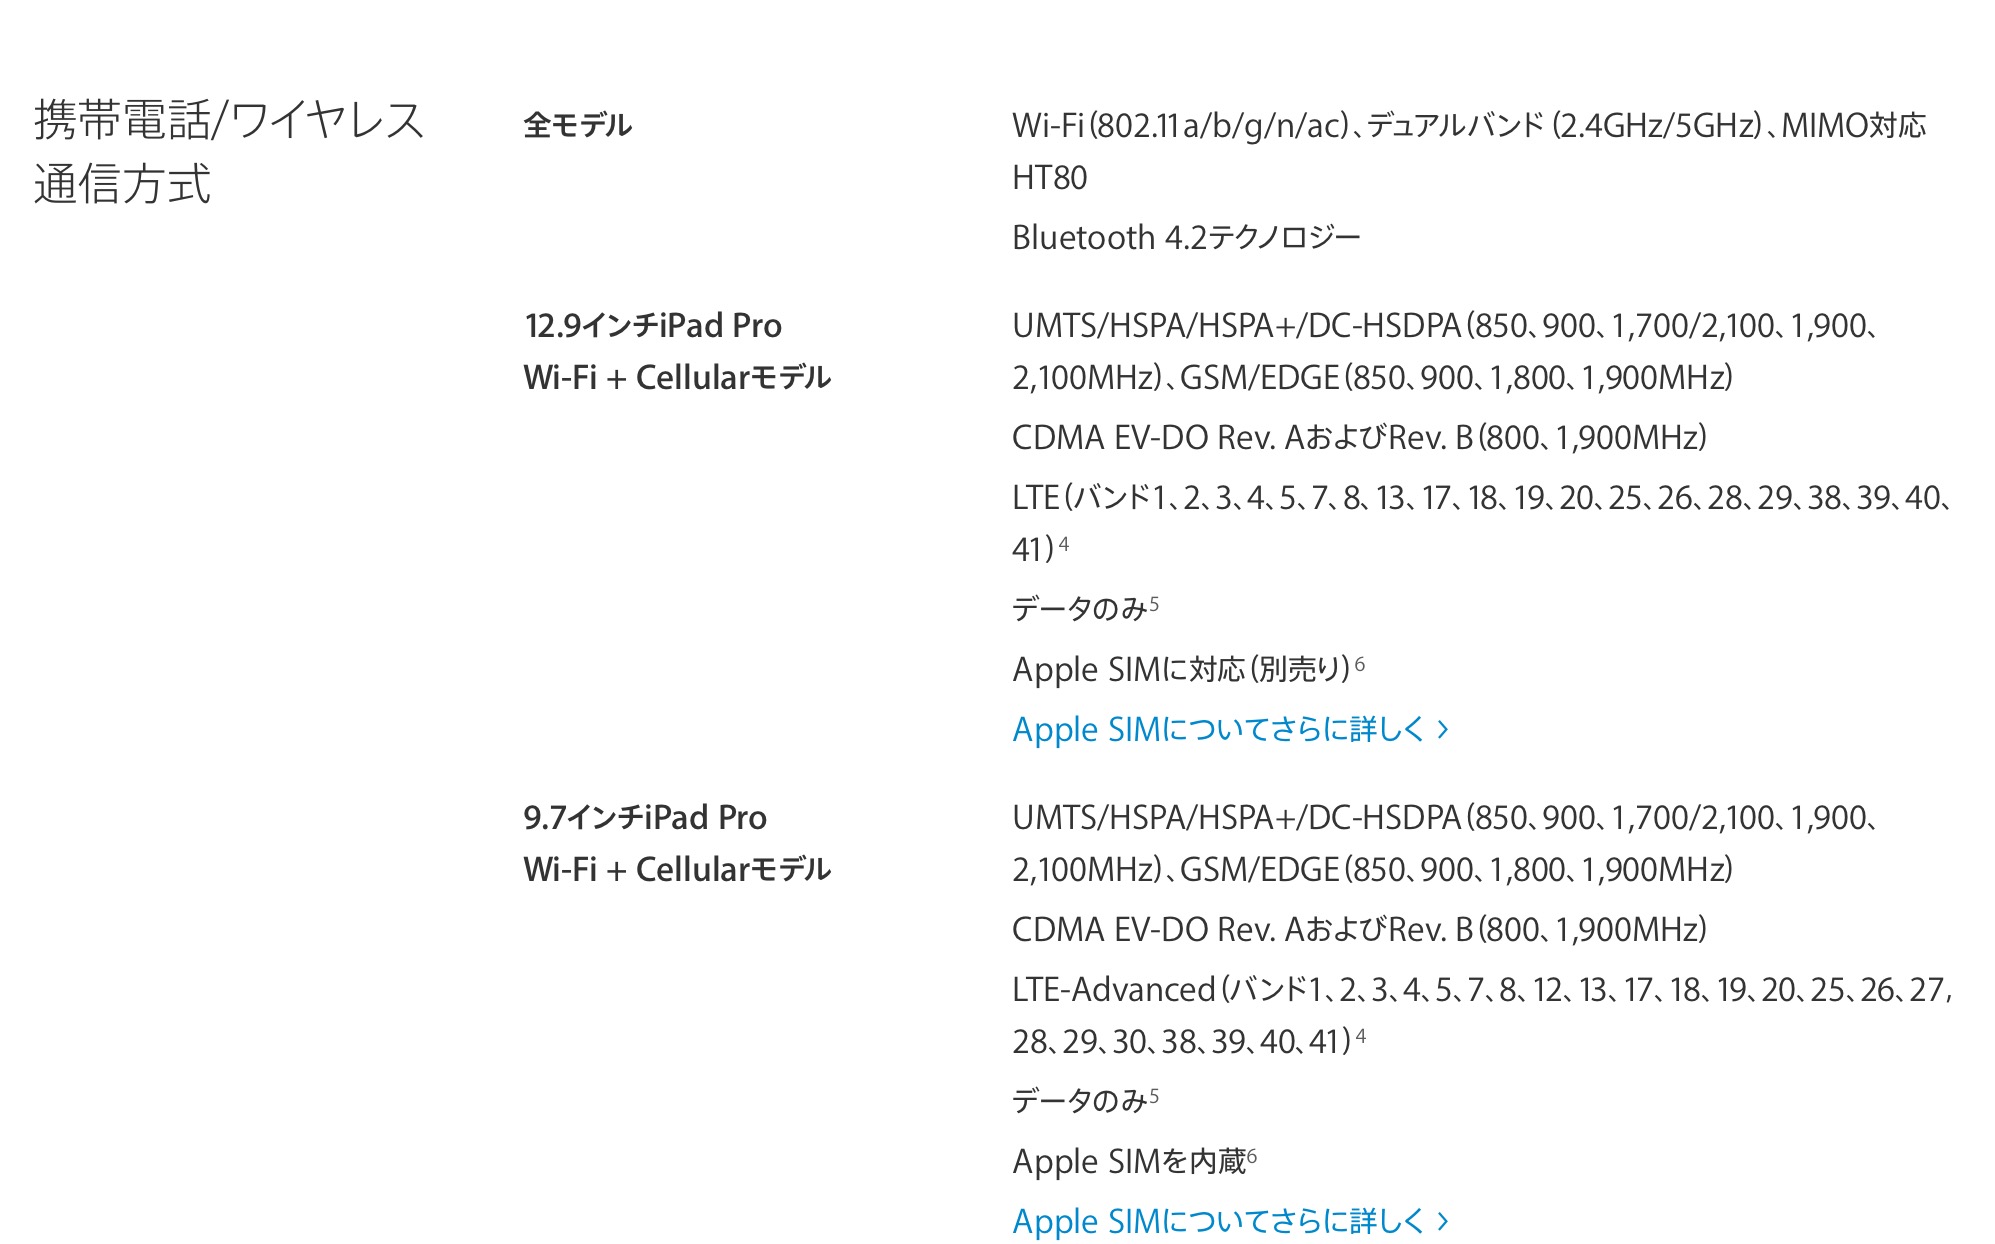Open Apple SIM link under 12.9-inch iPad Pro
This screenshot has height=1244, width=1995.
tap(1218, 730)
